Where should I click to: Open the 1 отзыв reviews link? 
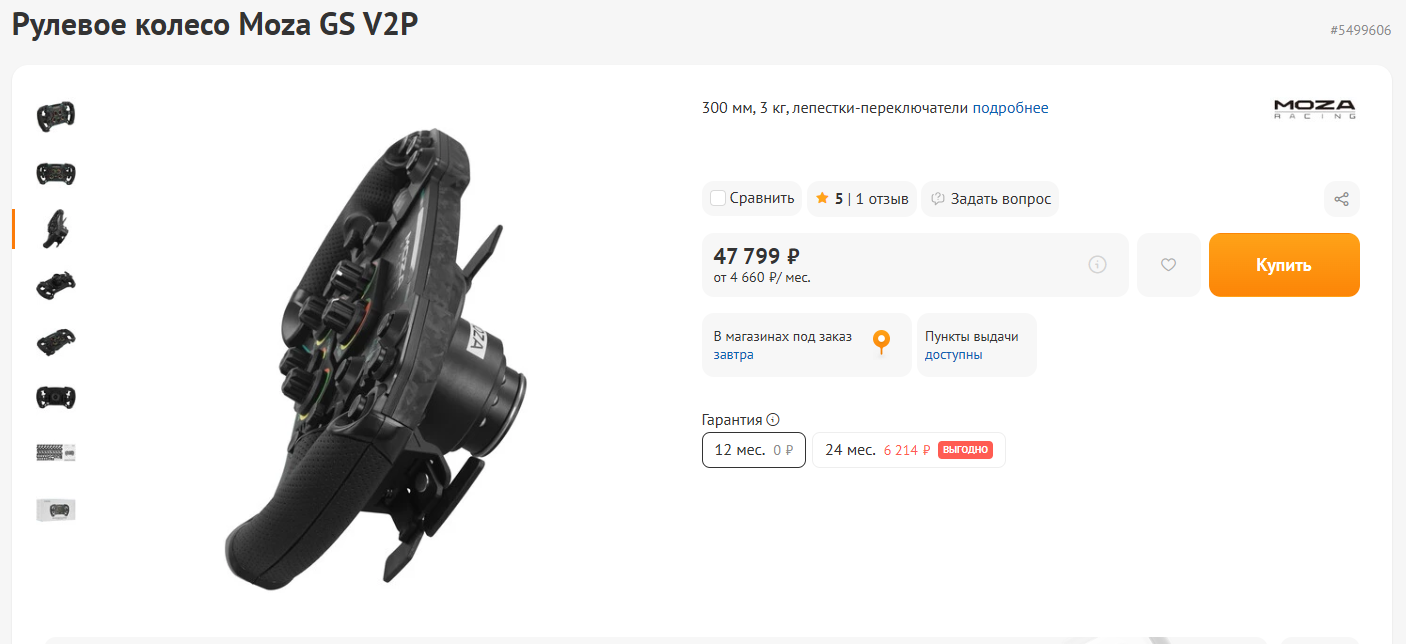click(x=882, y=199)
